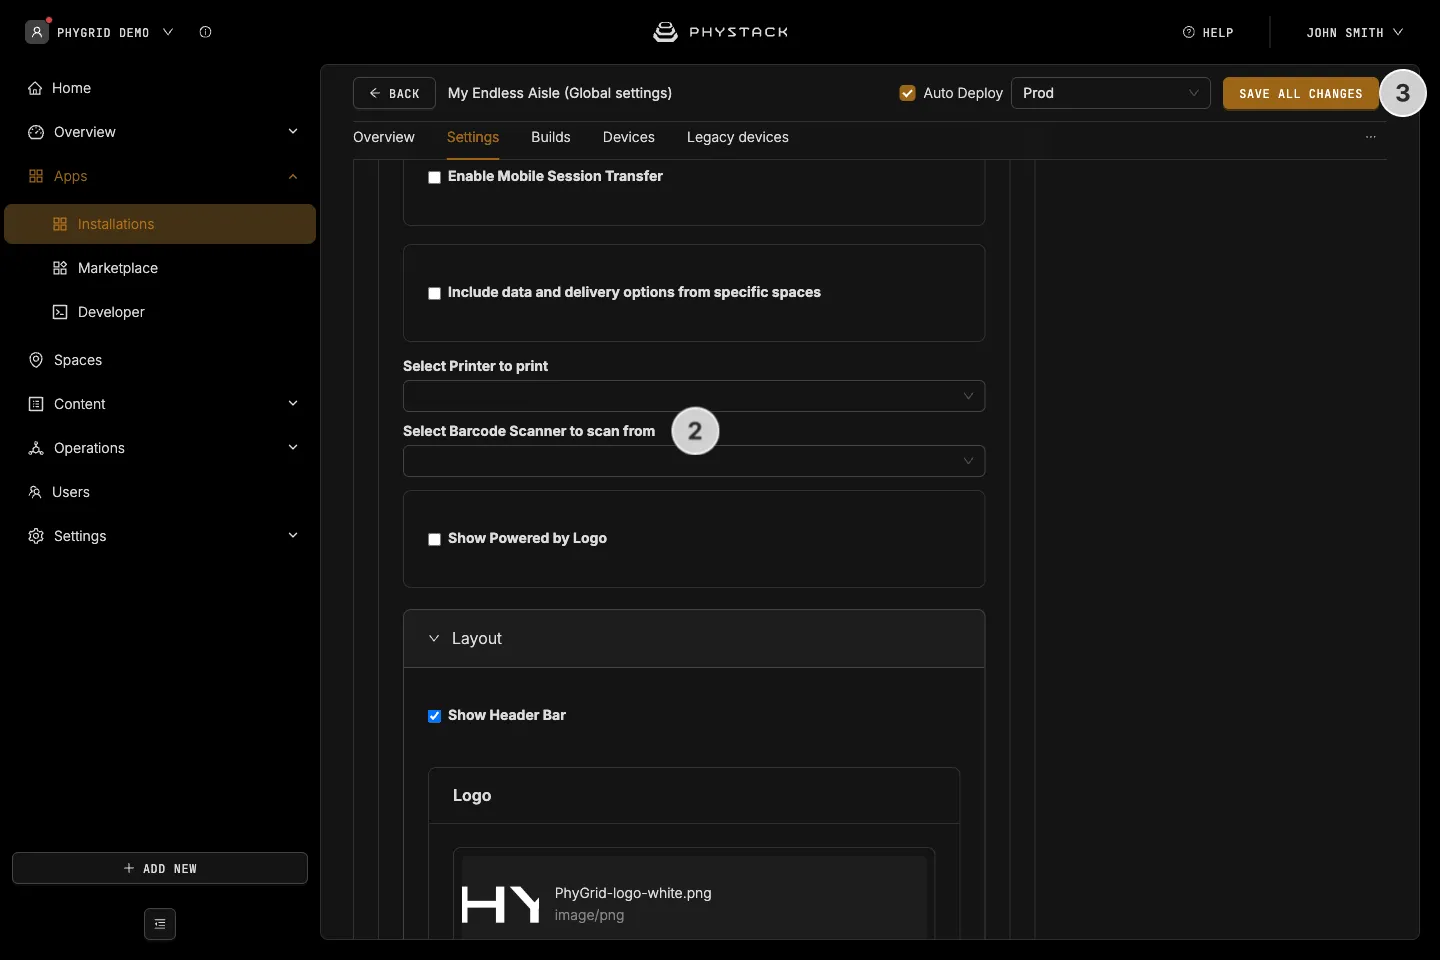Image resolution: width=1440 pixels, height=960 pixels.
Task: Open the Select Printer to print dropdown
Action: tap(694, 396)
